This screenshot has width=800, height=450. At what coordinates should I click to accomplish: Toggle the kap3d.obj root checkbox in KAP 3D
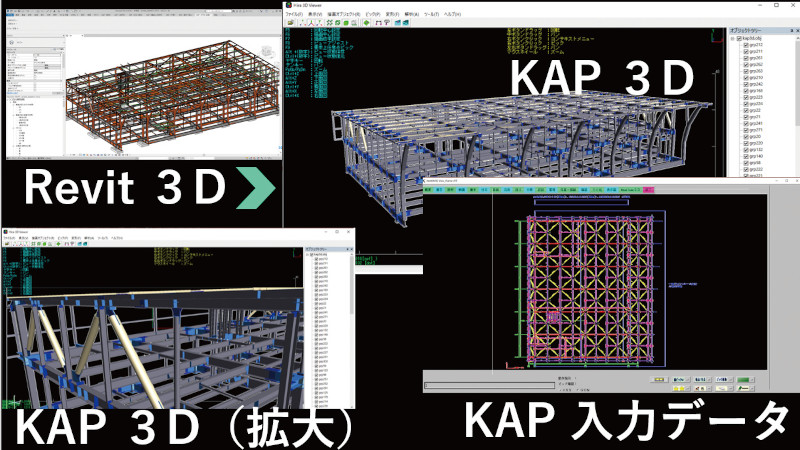(x=739, y=38)
